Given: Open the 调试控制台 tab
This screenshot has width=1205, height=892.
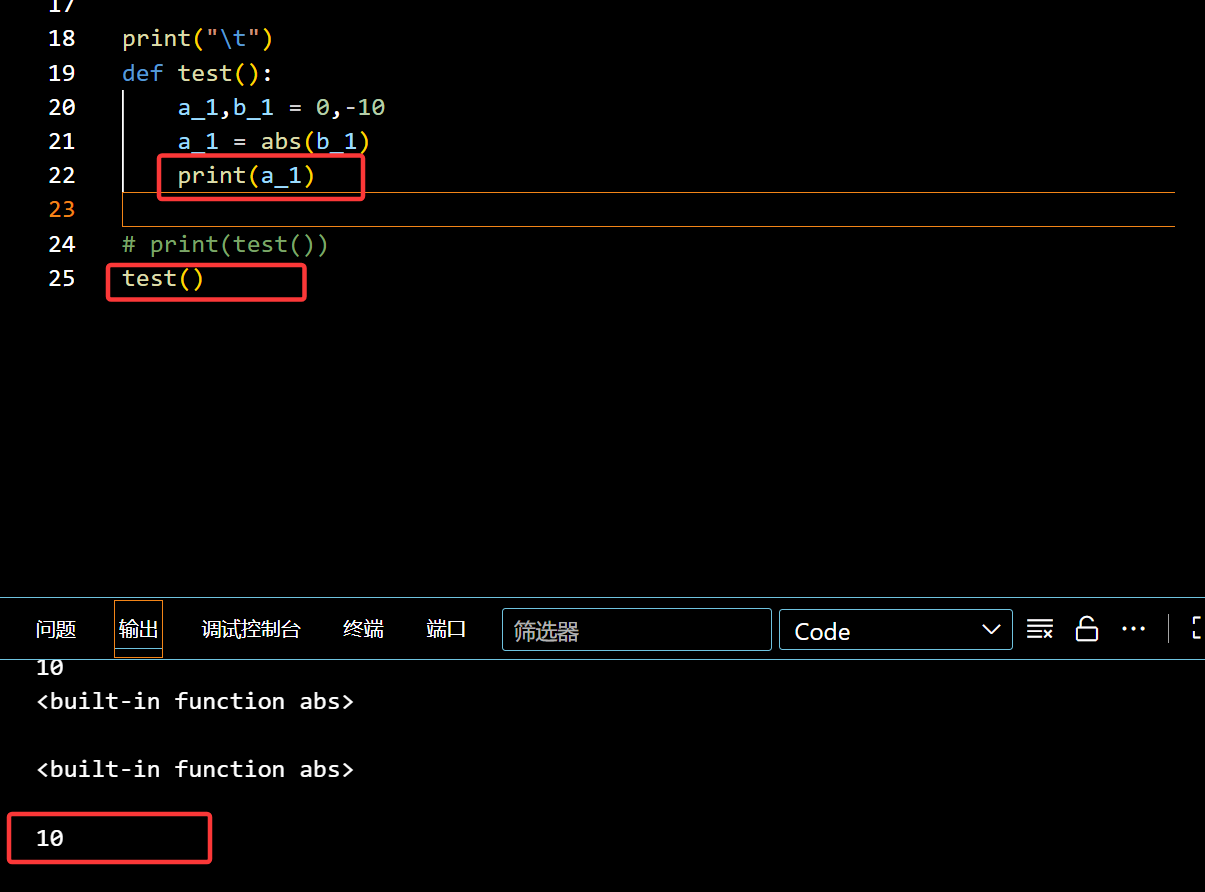Looking at the screenshot, I should point(251,630).
